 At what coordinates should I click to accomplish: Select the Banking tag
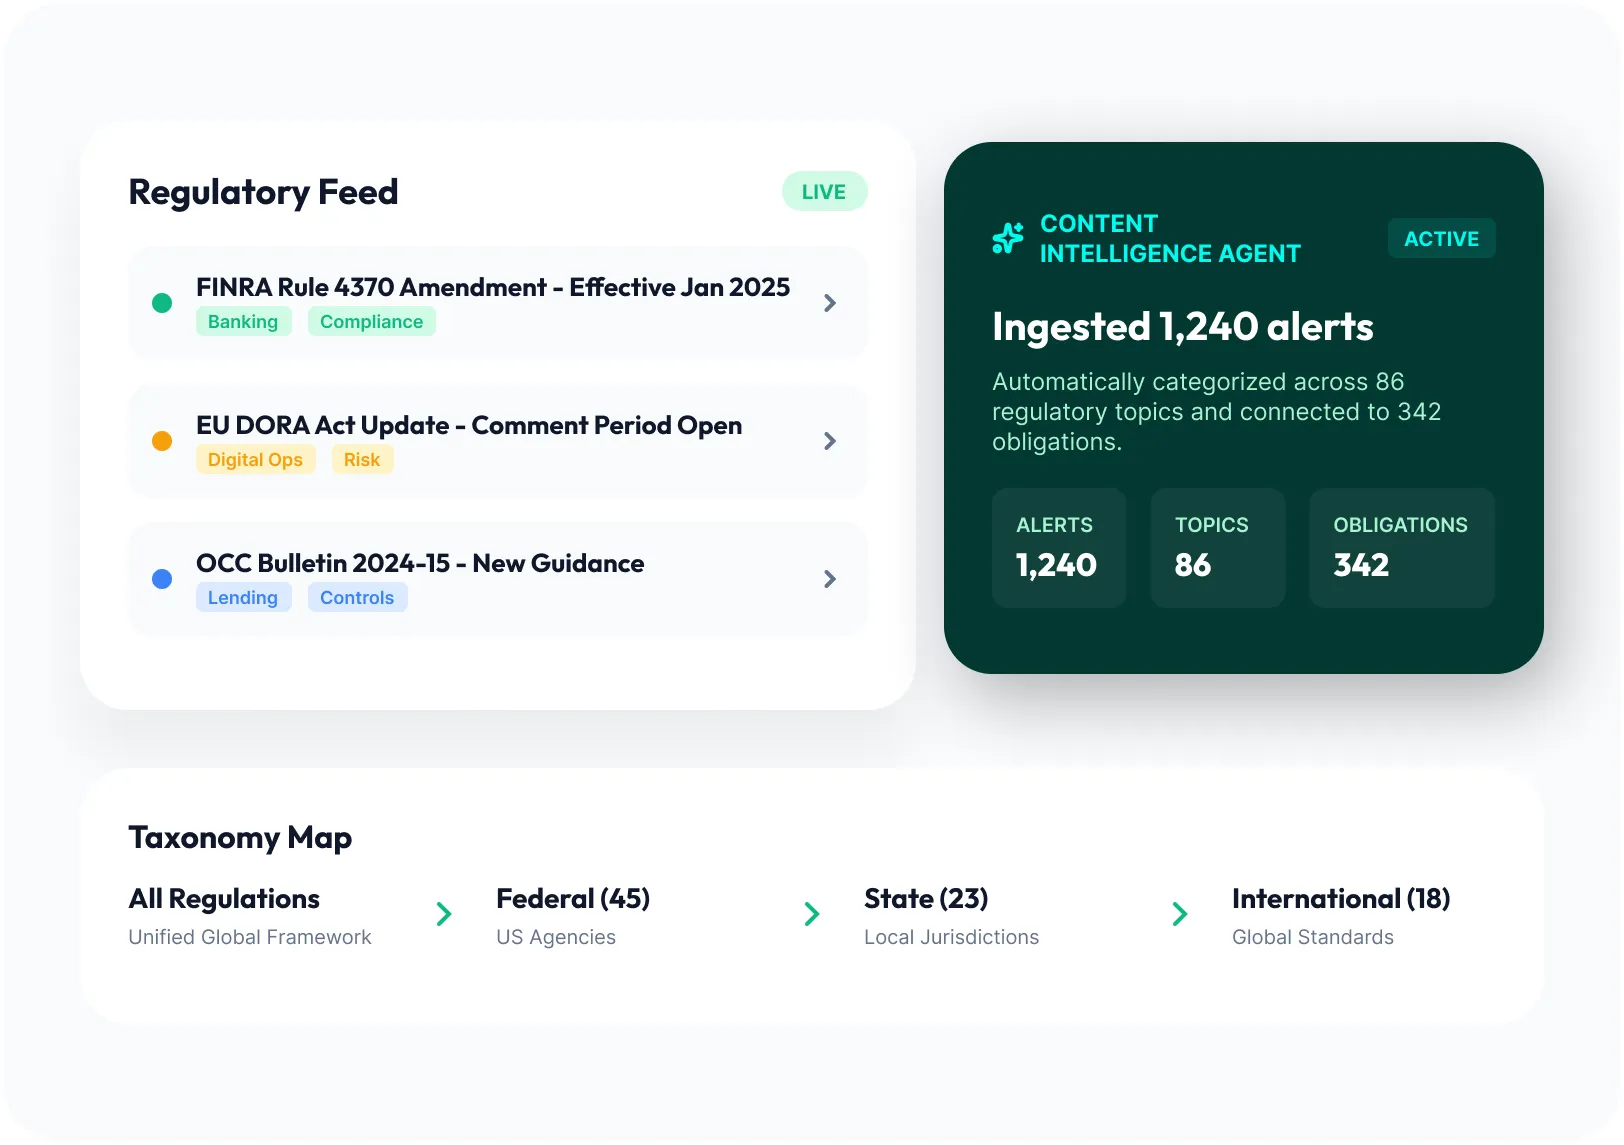(243, 322)
